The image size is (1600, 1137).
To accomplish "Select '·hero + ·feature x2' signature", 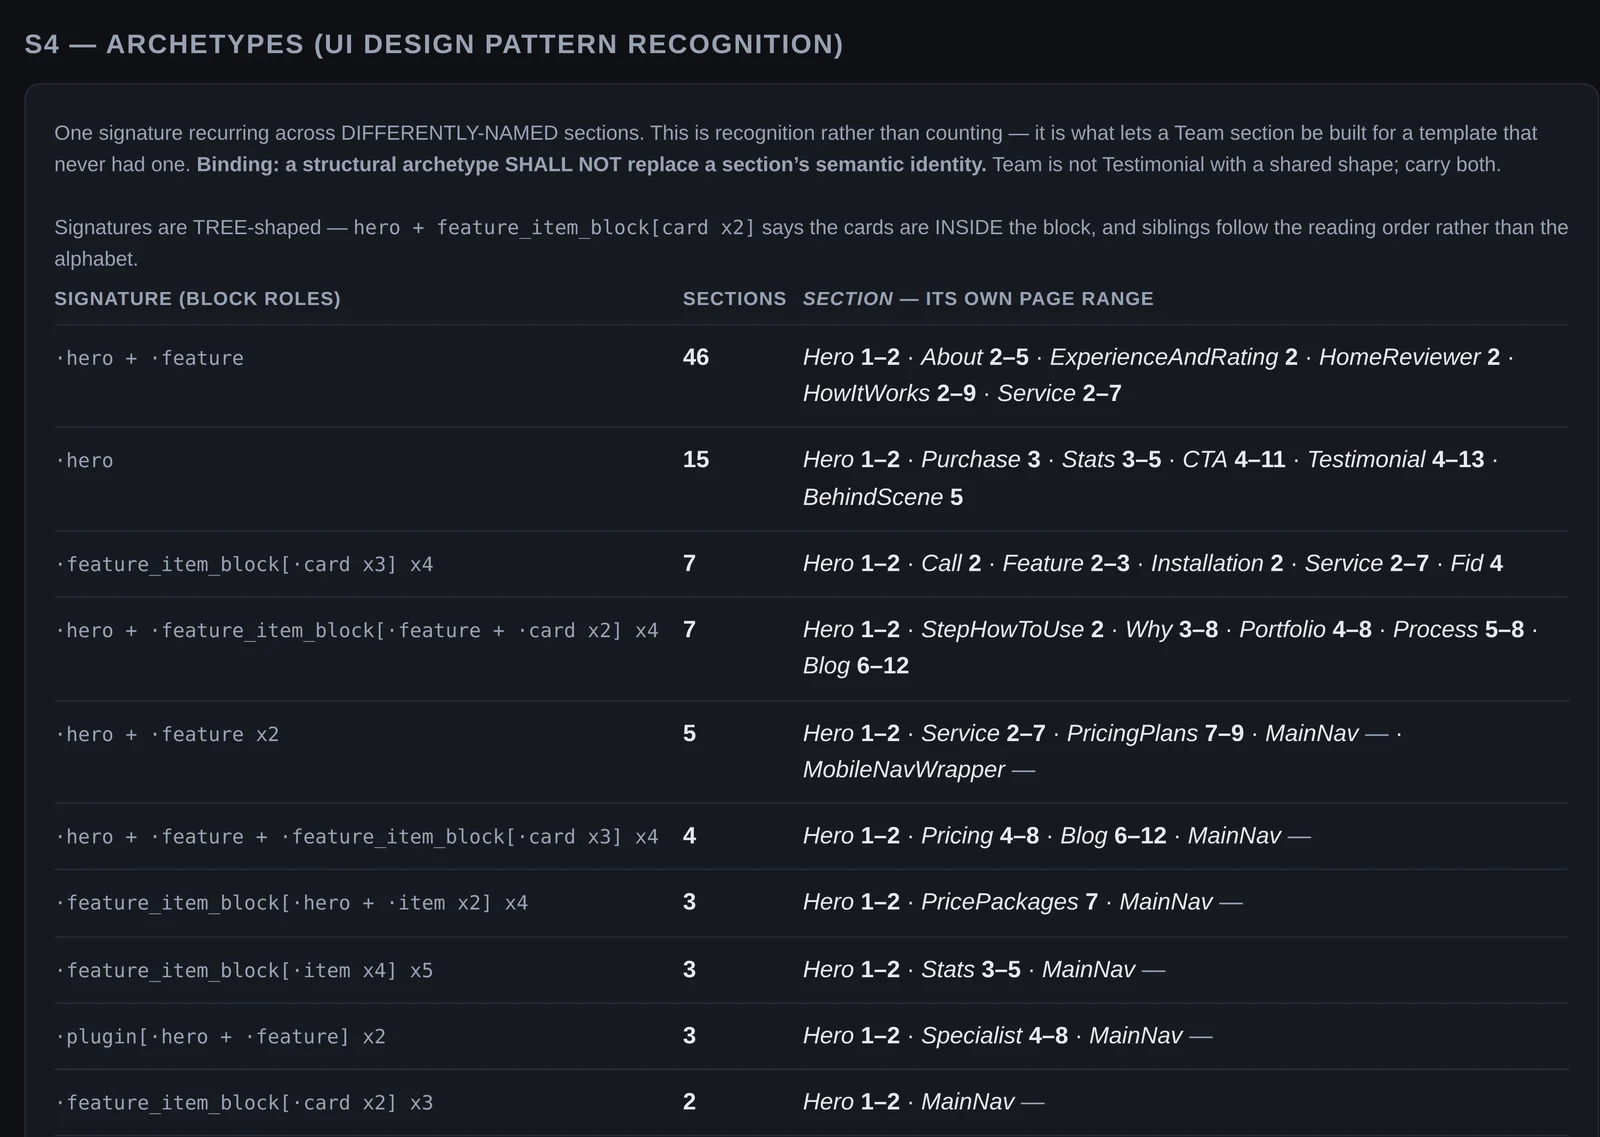I will pos(167,734).
